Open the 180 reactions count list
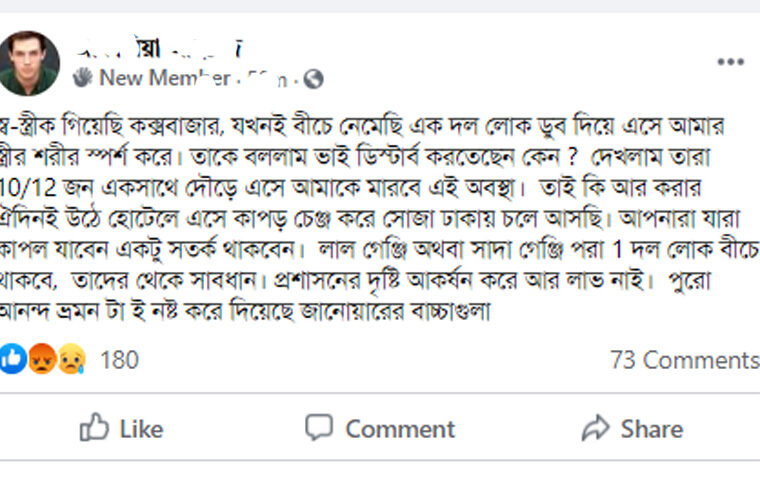Screen dimensions: 760x483 (x=120, y=360)
